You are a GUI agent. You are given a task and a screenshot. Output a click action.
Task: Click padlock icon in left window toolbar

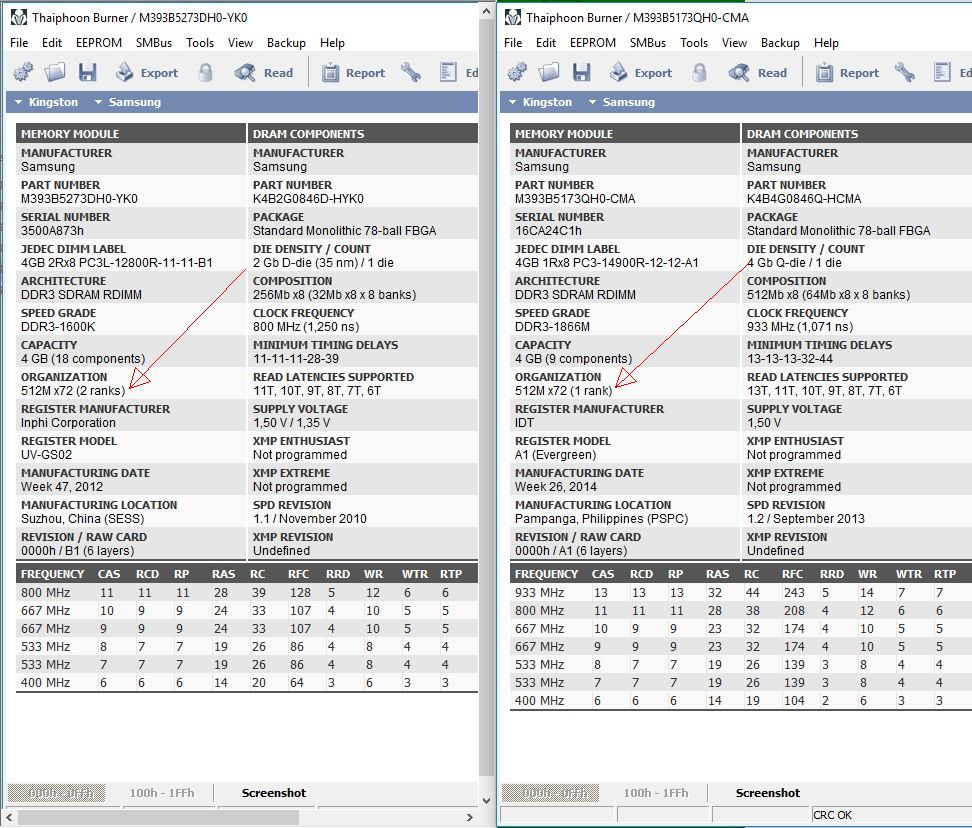(x=206, y=73)
